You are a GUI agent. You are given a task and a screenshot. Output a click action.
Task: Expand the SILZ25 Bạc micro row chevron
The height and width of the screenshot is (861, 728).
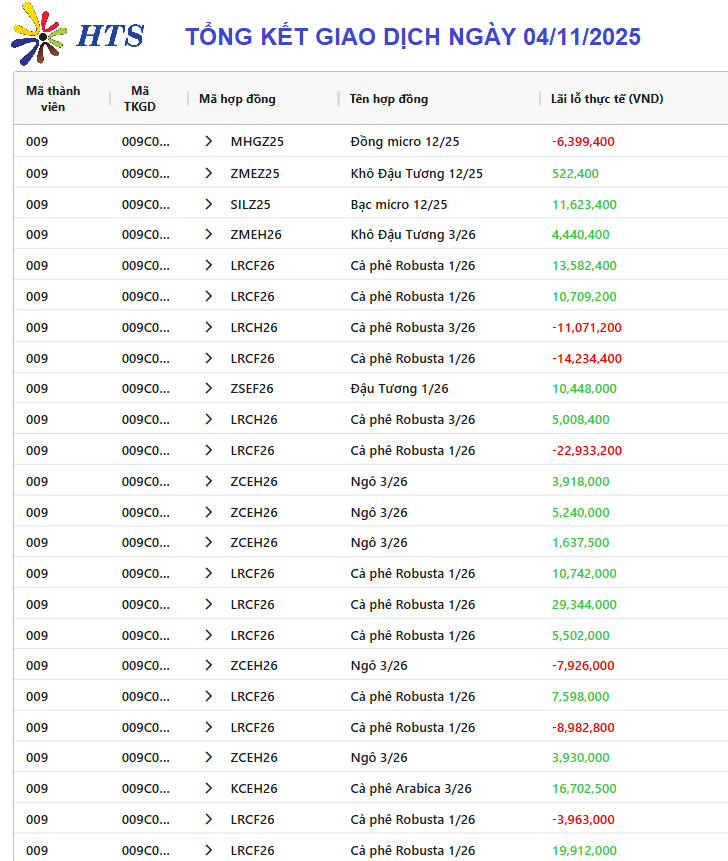[208, 204]
